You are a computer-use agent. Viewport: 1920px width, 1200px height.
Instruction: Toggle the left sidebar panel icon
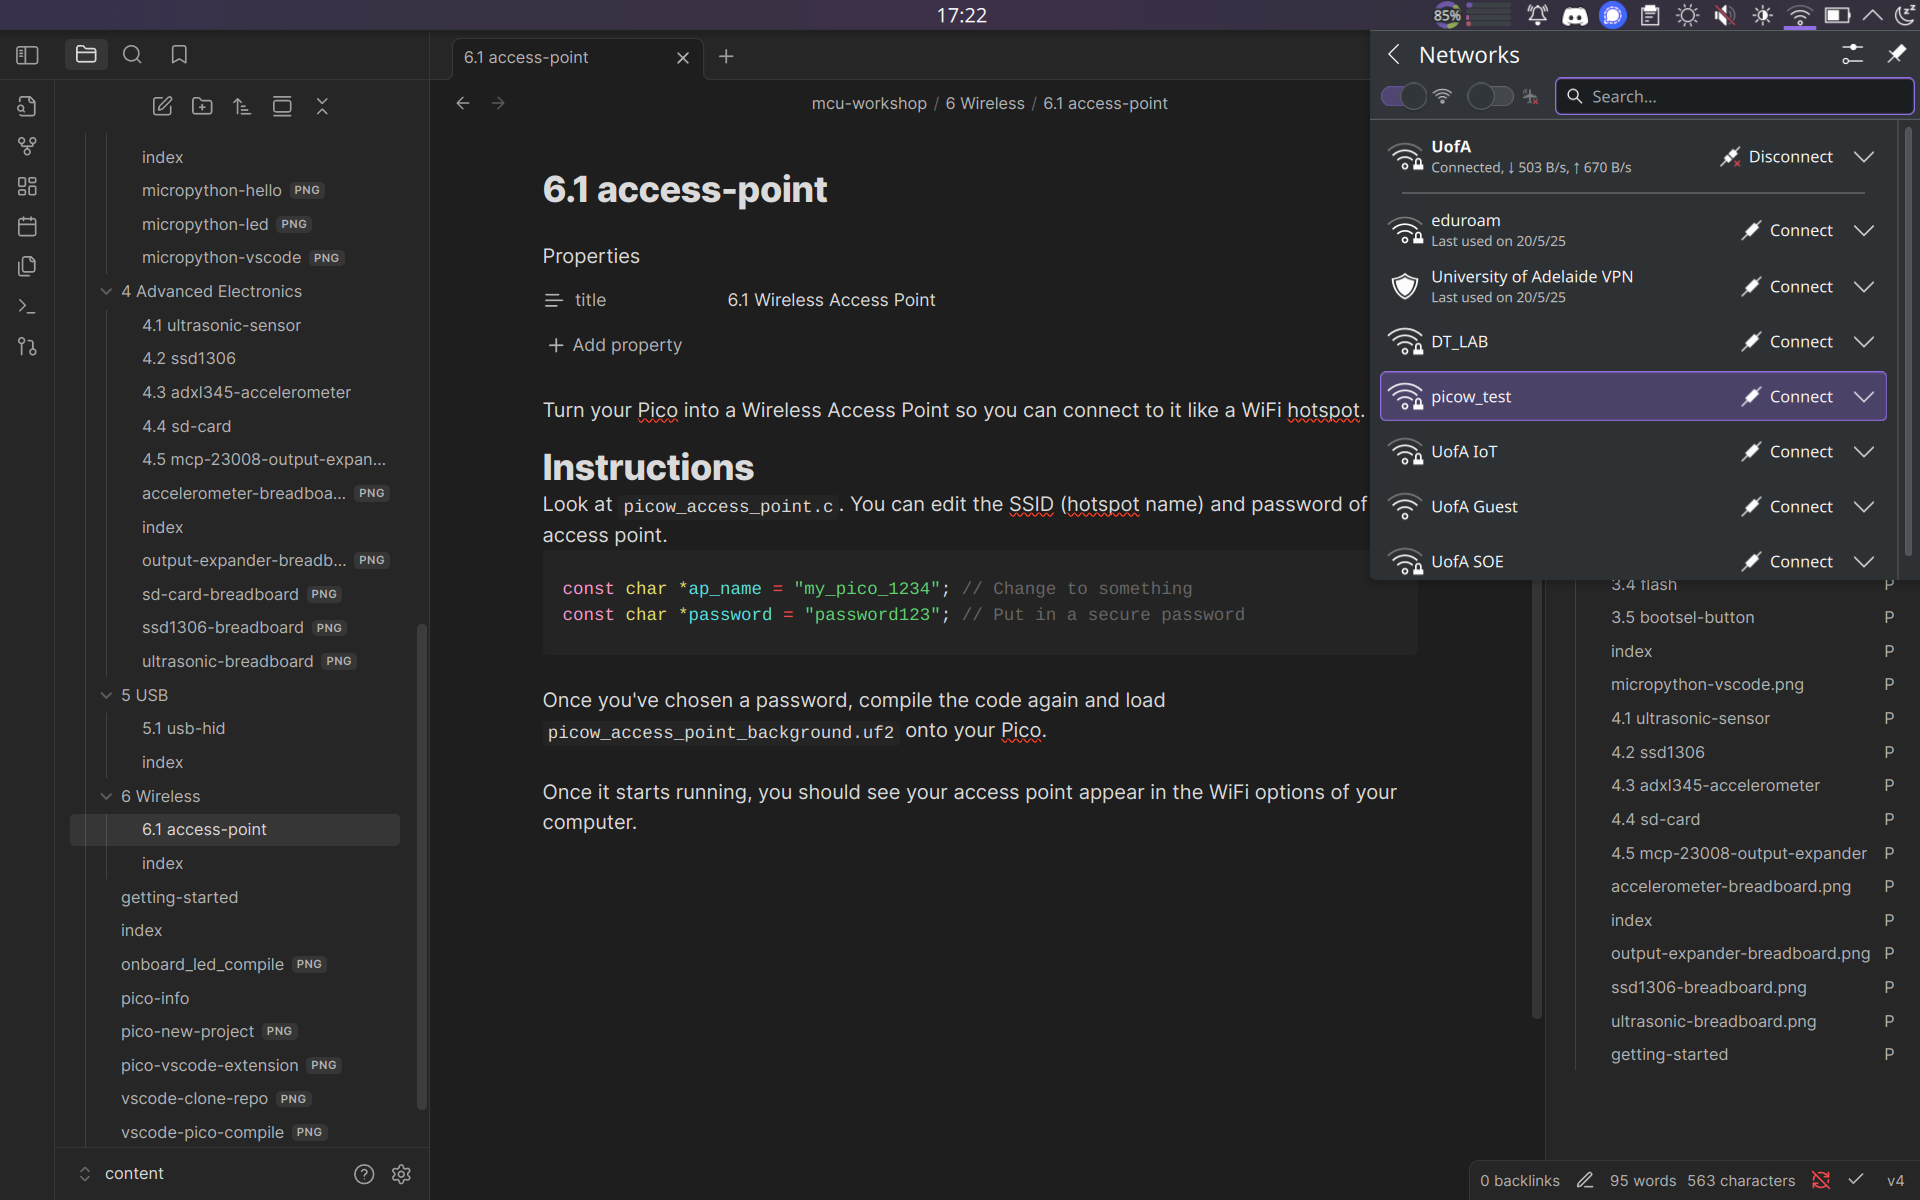(28, 55)
